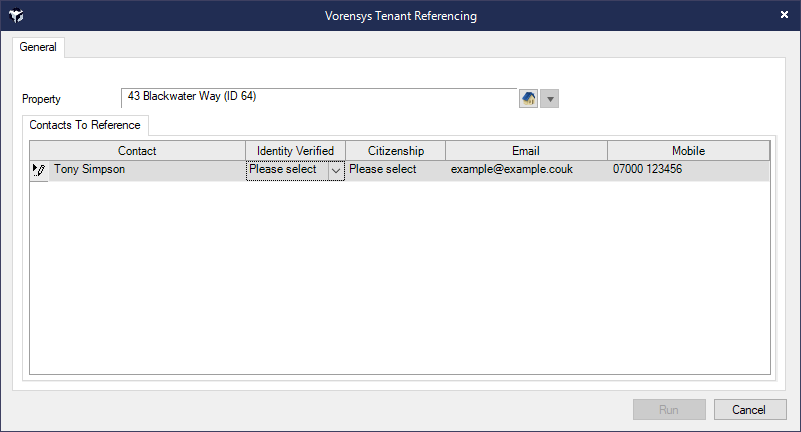Click the Property field showing 43 Blackwater Way

319,98
